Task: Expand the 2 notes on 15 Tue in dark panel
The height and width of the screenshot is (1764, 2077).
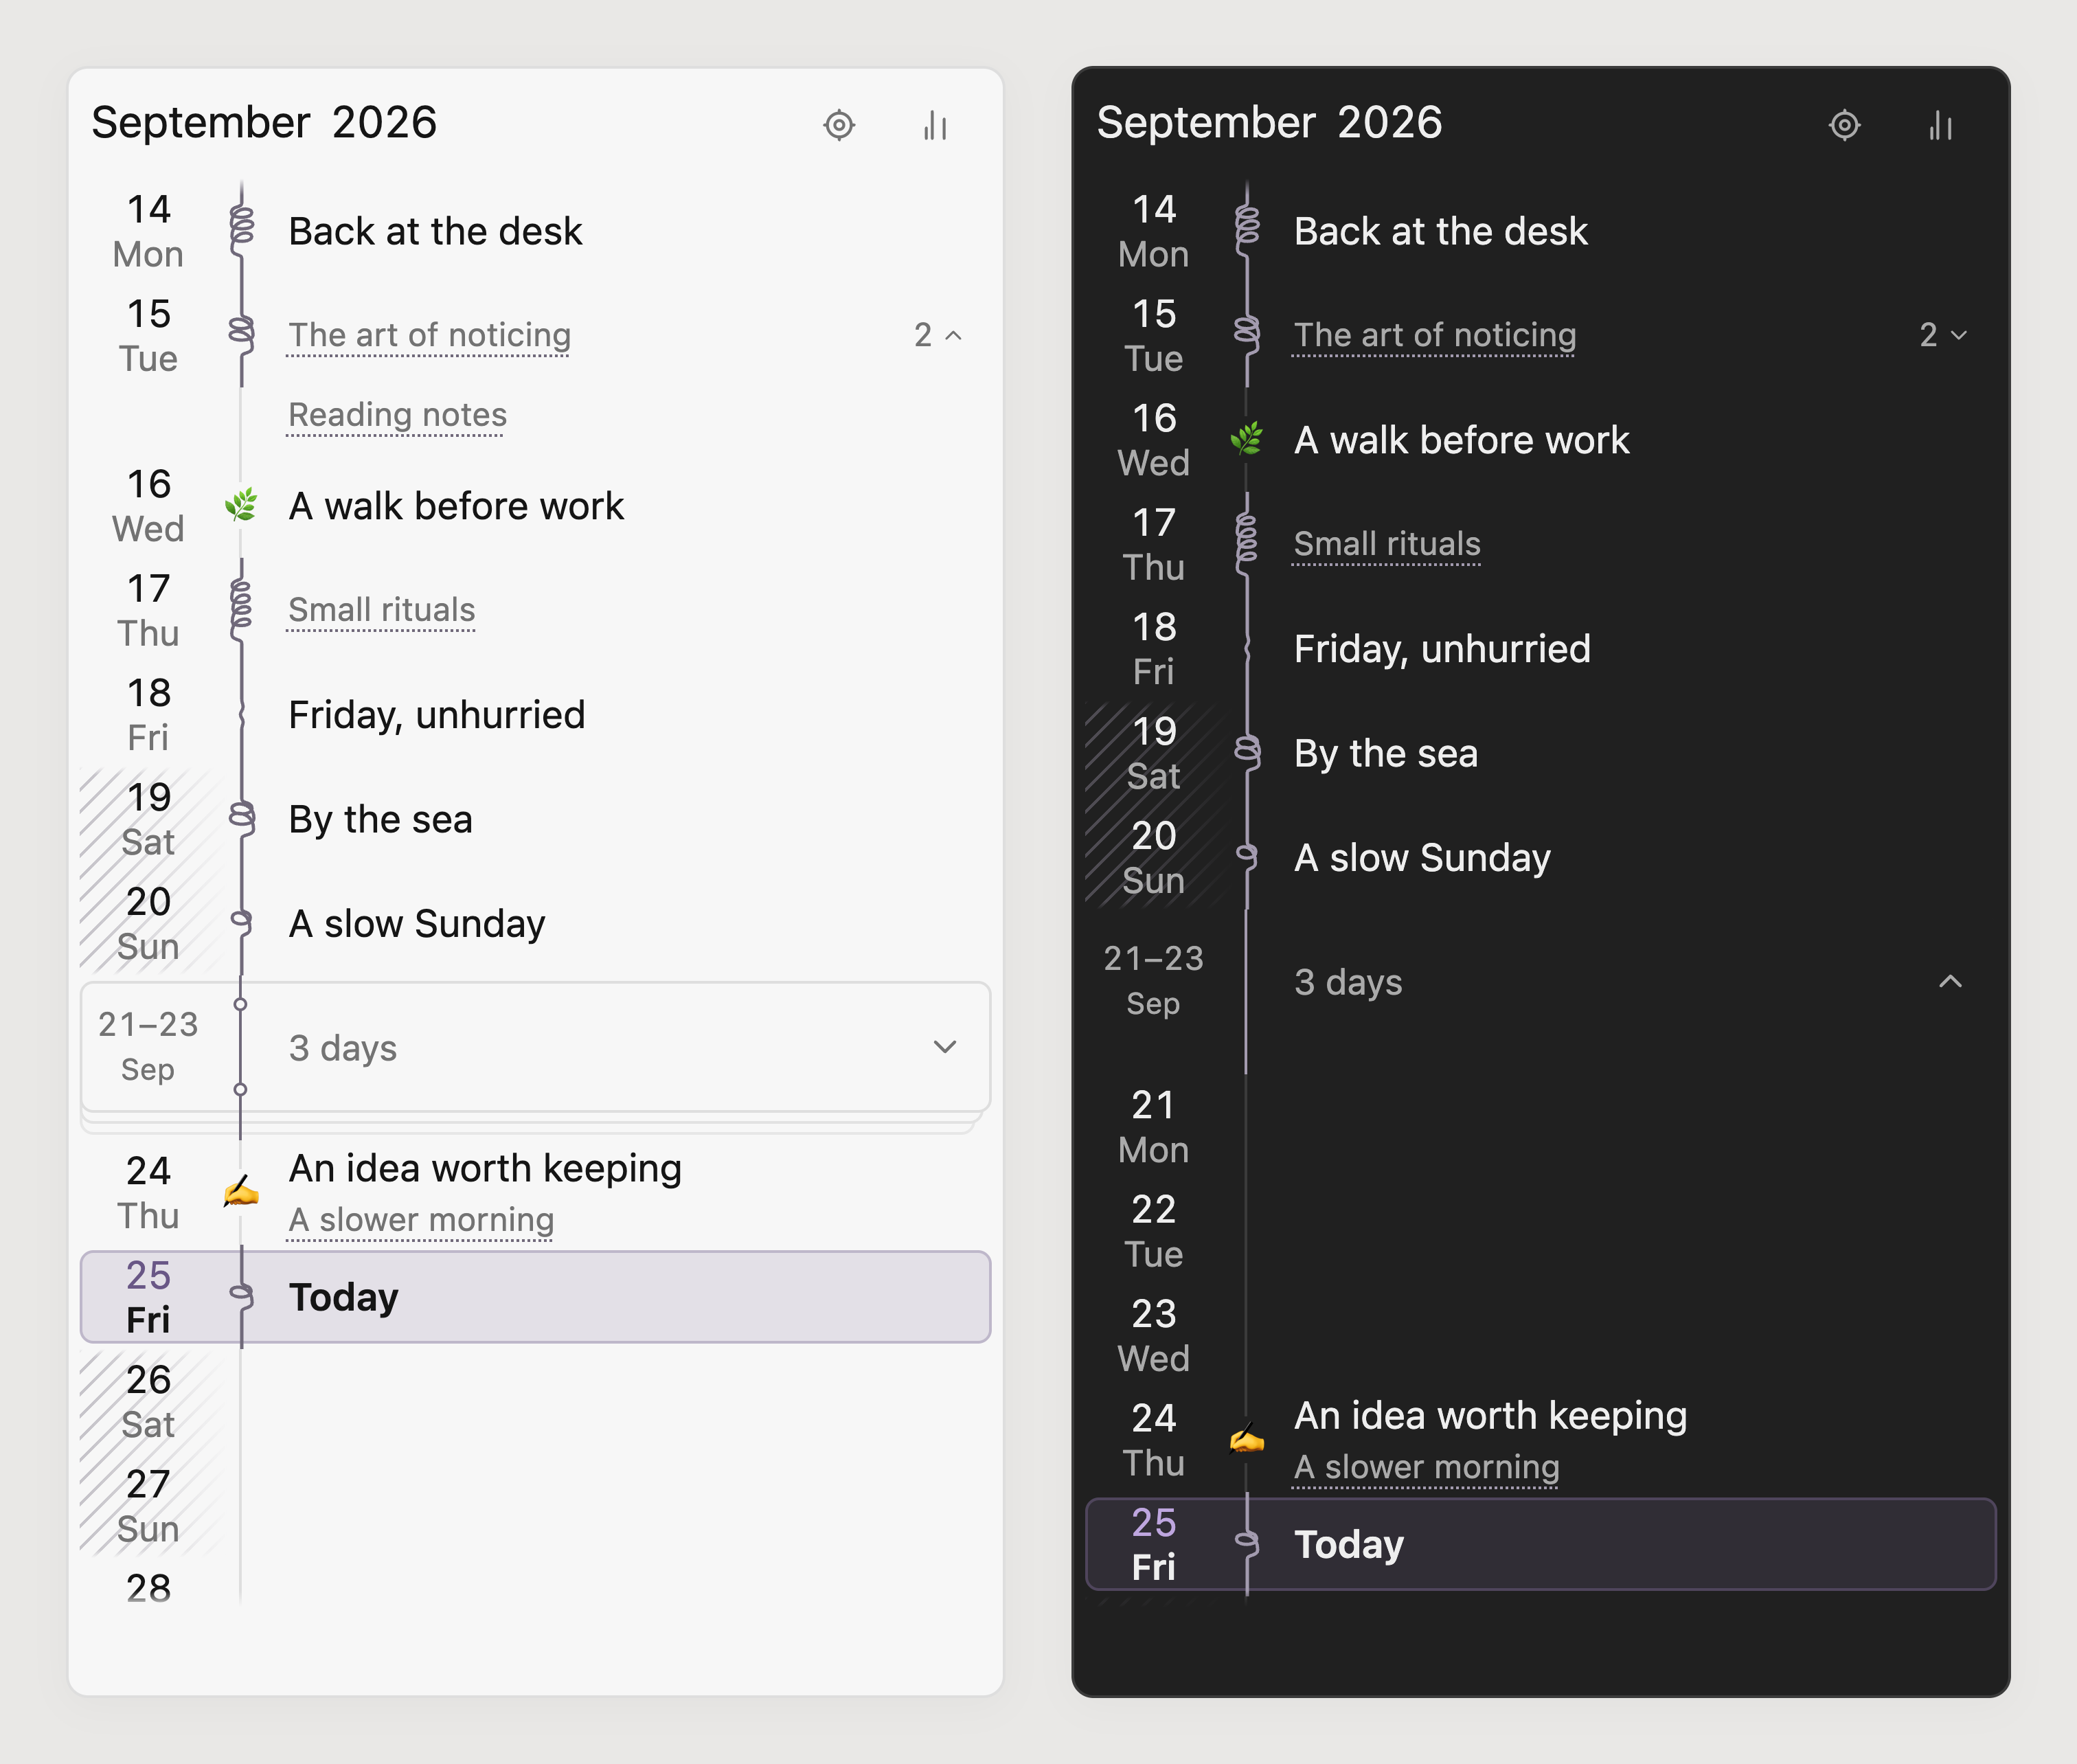Action: pos(1943,335)
